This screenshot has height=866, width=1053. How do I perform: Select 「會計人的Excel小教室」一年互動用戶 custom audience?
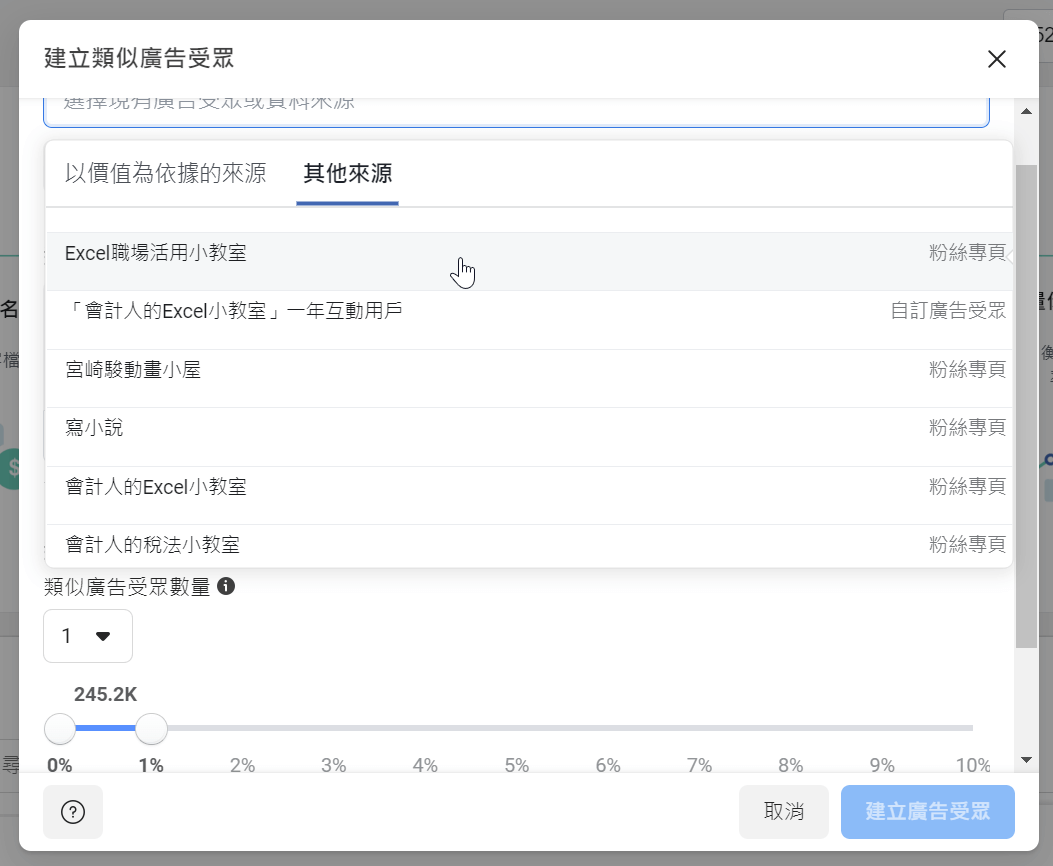coord(529,320)
